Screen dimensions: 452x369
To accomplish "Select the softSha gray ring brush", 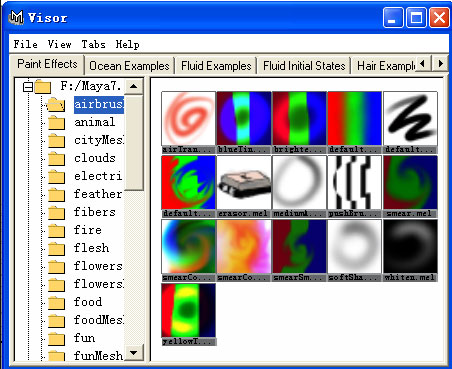I will (x=355, y=247).
